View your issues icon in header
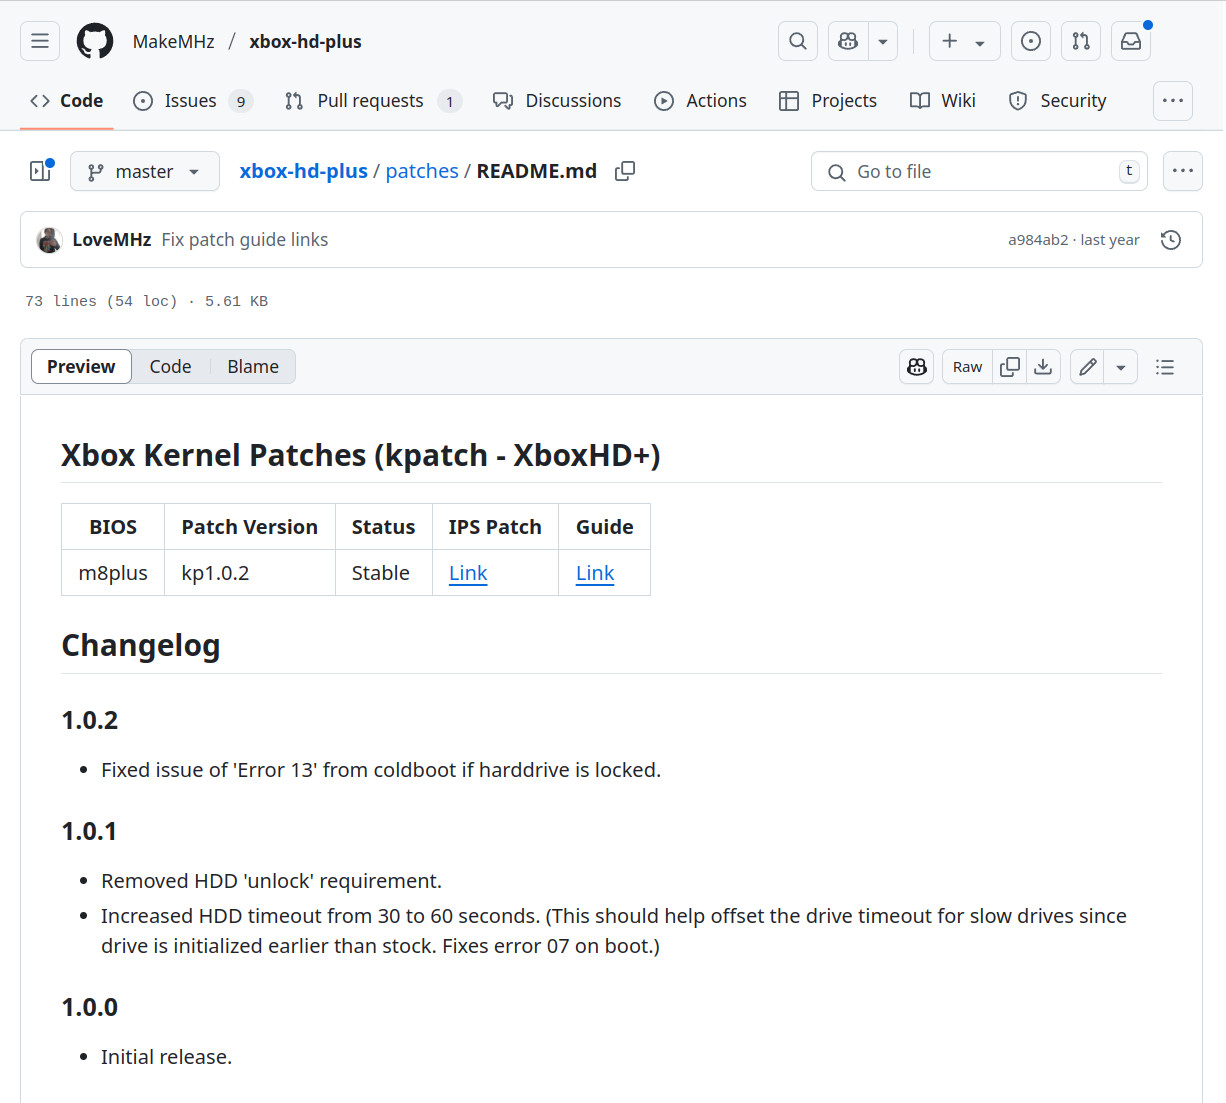Viewport: 1226px width, 1103px height. pyautogui.click(x=1031, y=41)
